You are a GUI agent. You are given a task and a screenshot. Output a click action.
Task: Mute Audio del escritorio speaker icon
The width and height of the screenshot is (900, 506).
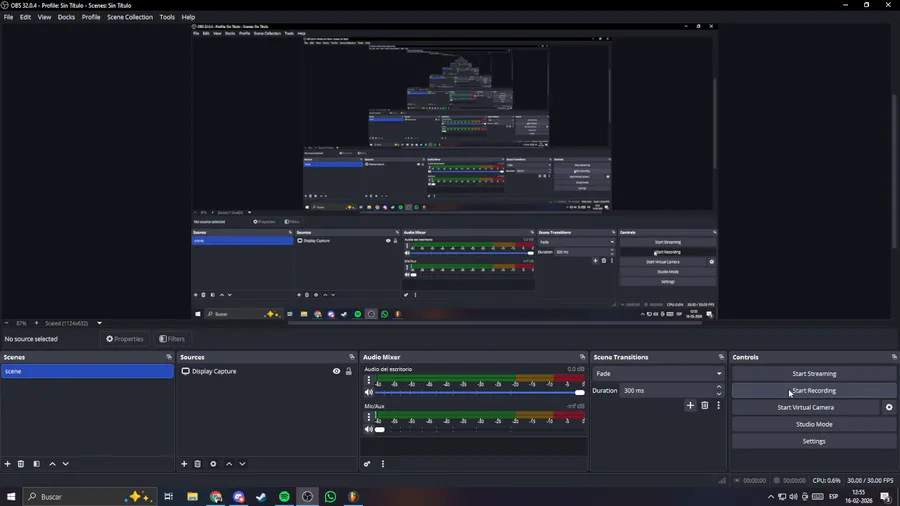point(368,392)
